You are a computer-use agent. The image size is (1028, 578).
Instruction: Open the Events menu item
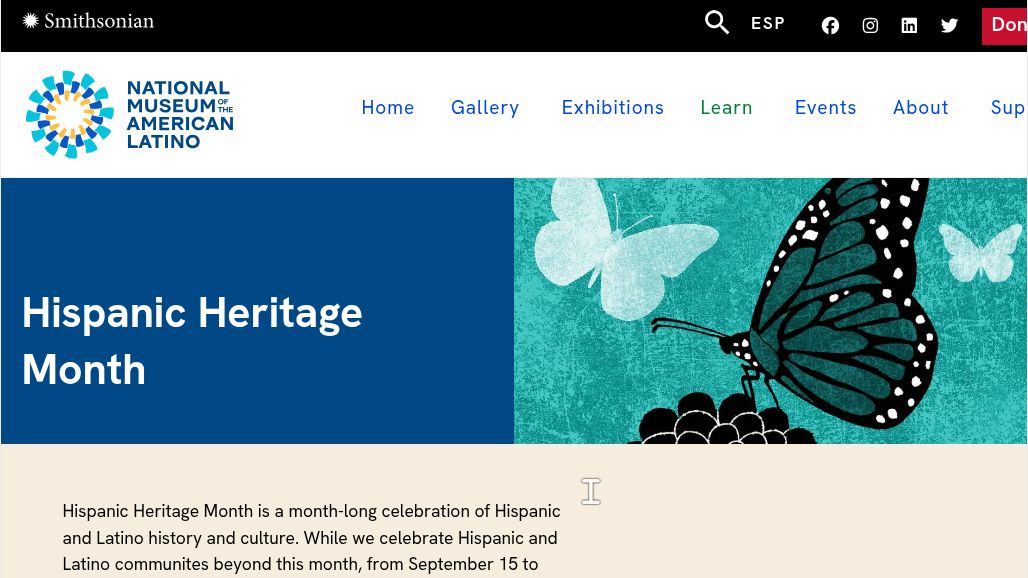(x=825, y=108)
